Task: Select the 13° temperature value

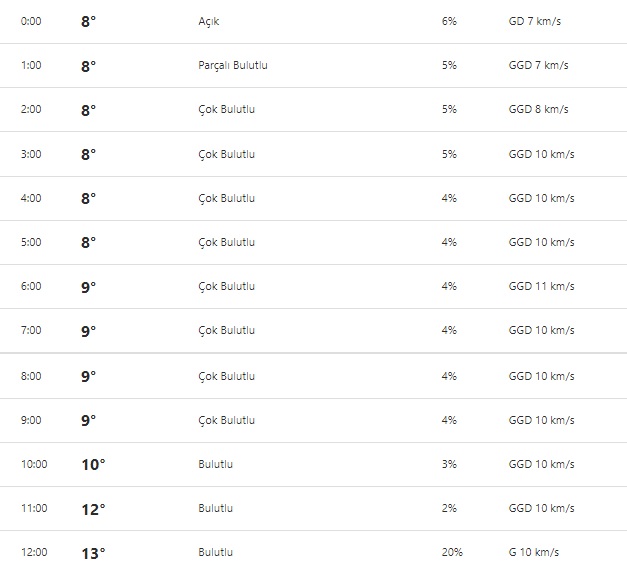Action: tap(93, 553)
